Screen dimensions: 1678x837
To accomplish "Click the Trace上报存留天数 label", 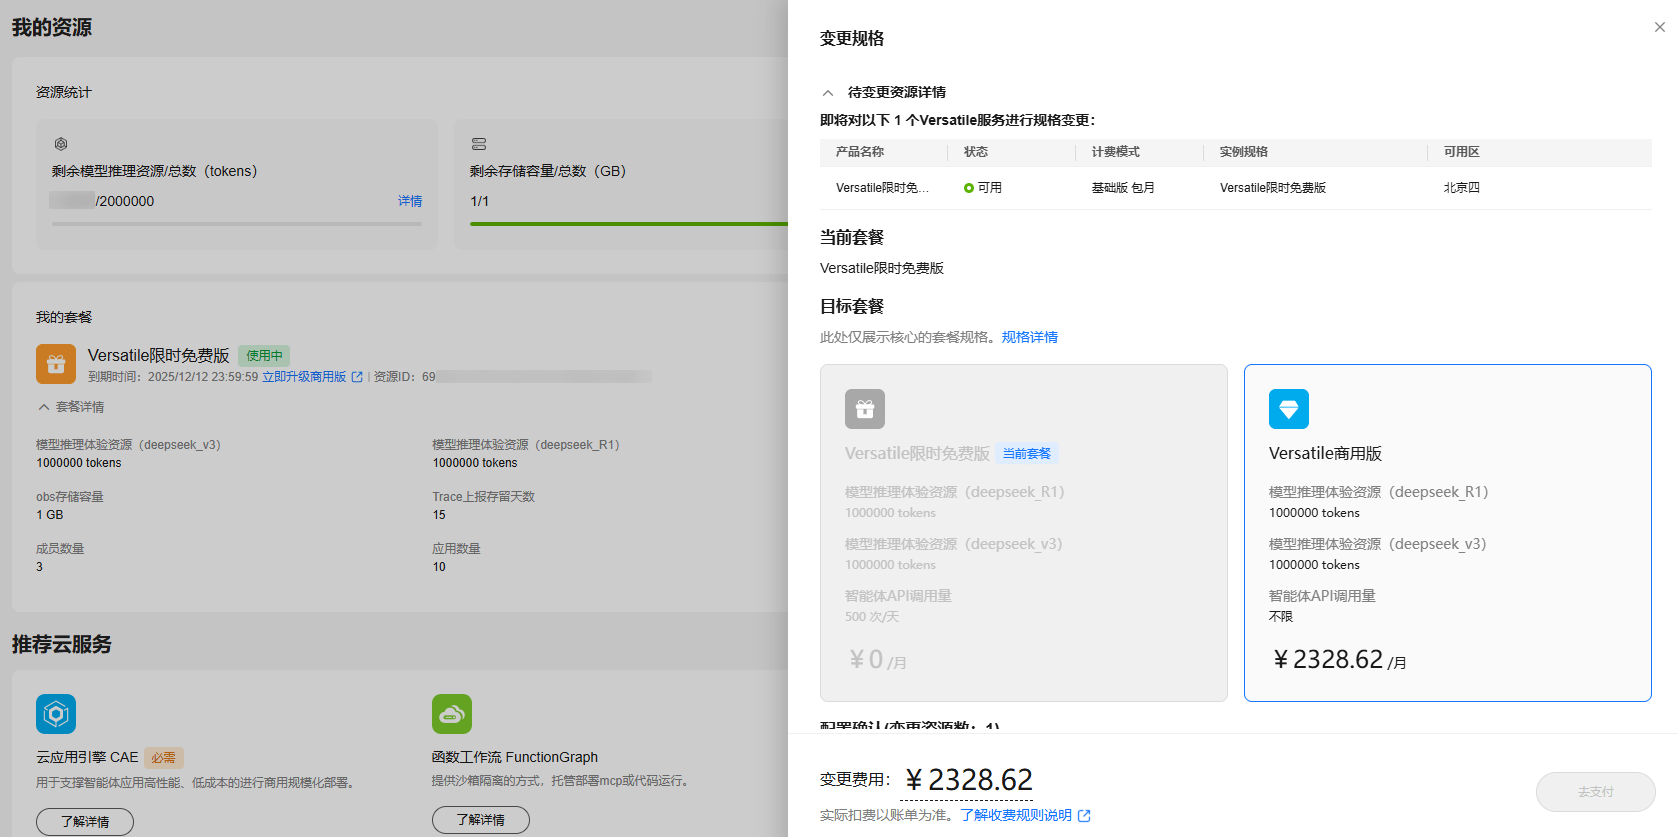I will pos(484,497).
